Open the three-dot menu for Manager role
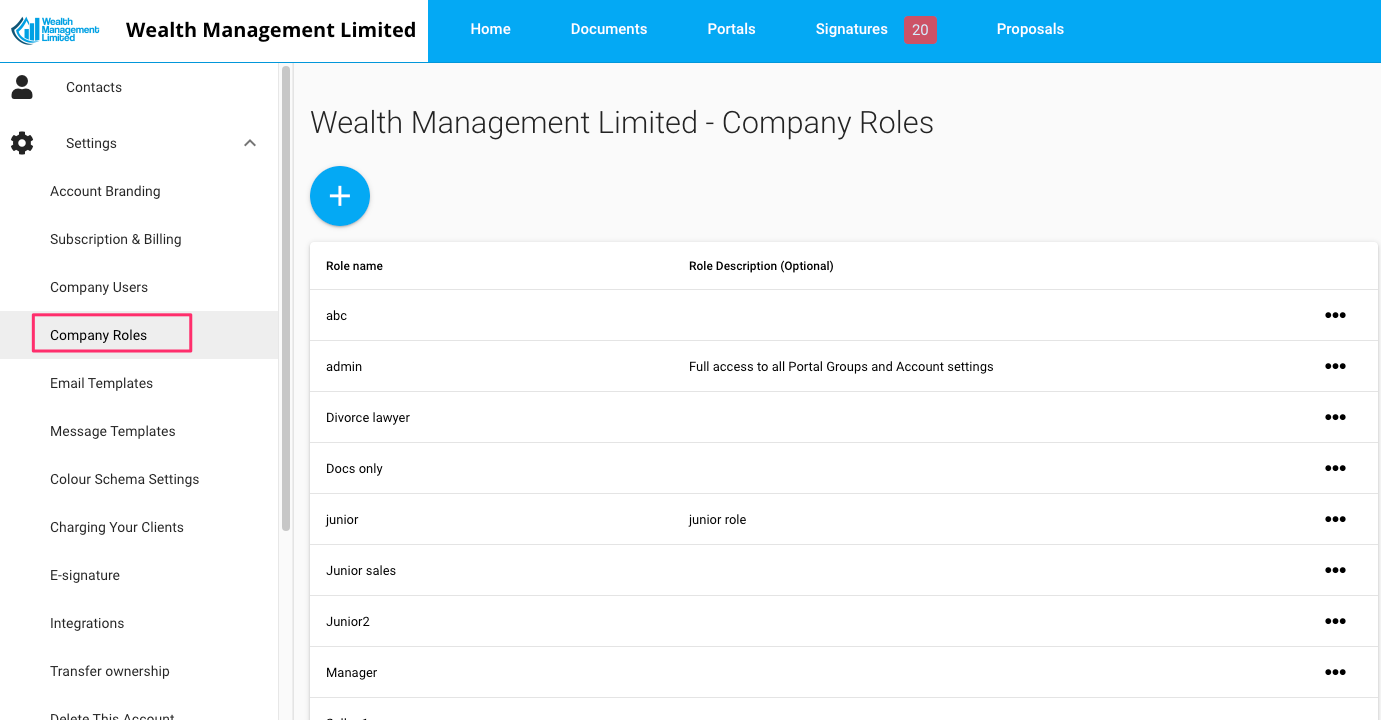The image size is (1381, 720). pos(1335,672)
